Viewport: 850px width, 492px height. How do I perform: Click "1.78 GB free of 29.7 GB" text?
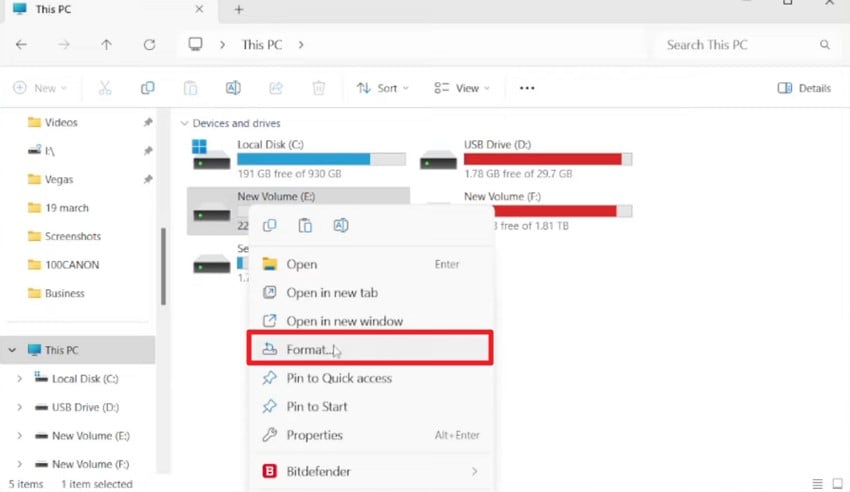pos(518,173)
